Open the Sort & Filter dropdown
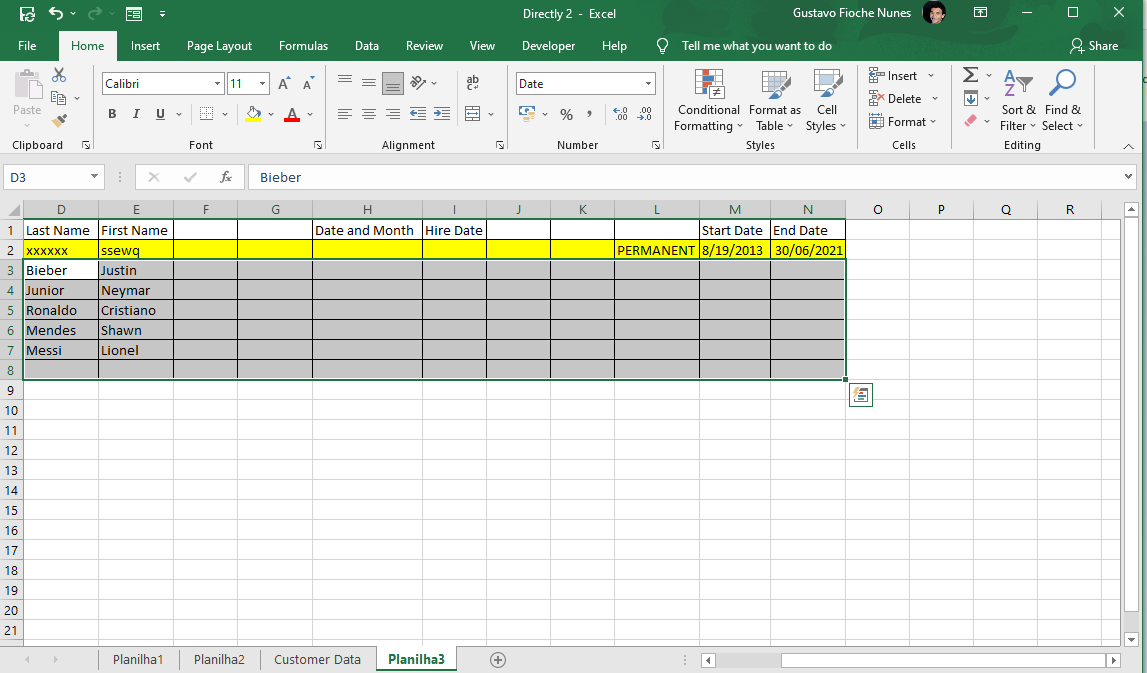Viewport: 1147px width, 673px height. point(1018,101)
